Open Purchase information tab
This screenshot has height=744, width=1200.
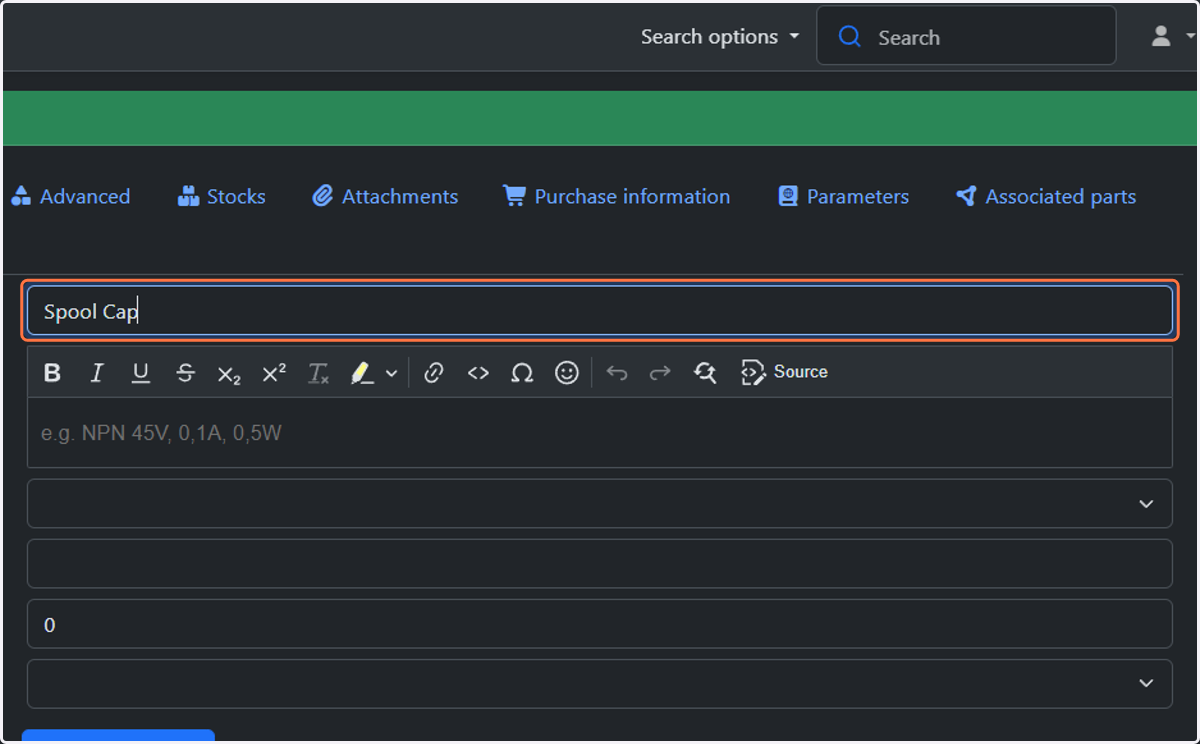(x=616, y=196)
